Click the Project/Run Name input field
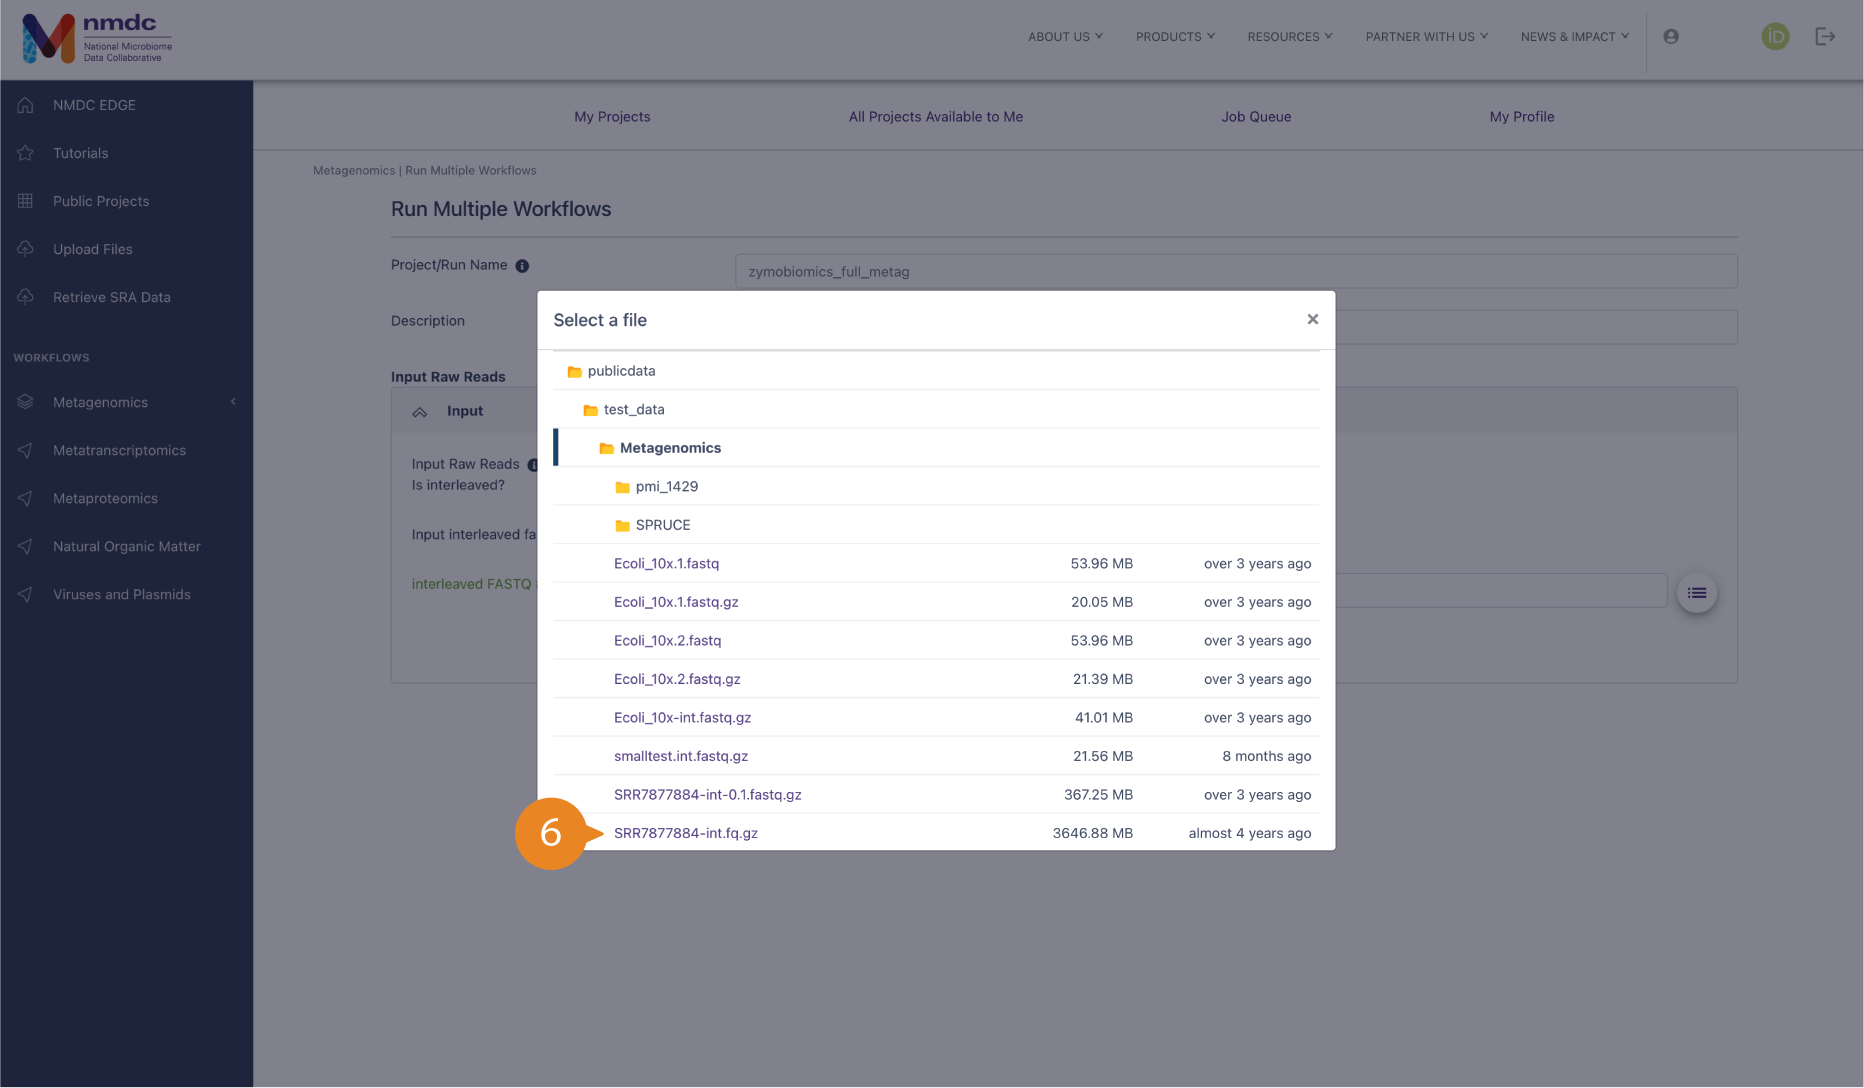The height and width of the screenshot is (1088, 1864). click(1236, 271)
